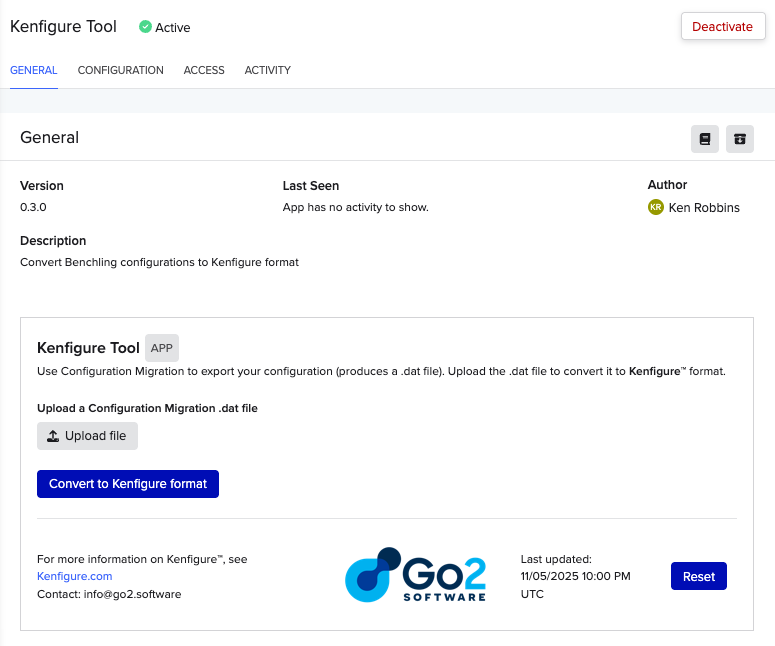This screenshot has height=646, width=775.
Task: Click the green Active status checkmark
Action: click(x=146, y=27)
